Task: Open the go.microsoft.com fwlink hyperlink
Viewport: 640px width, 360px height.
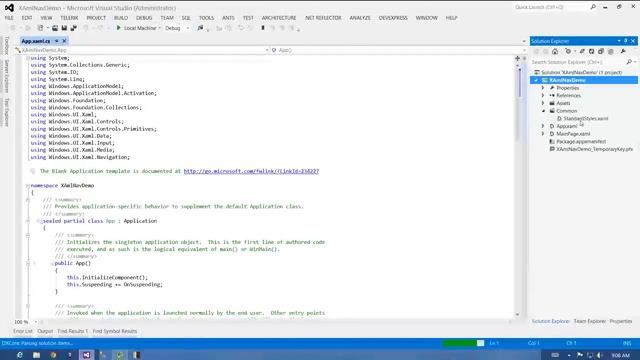Action: [x=251, y=171]
